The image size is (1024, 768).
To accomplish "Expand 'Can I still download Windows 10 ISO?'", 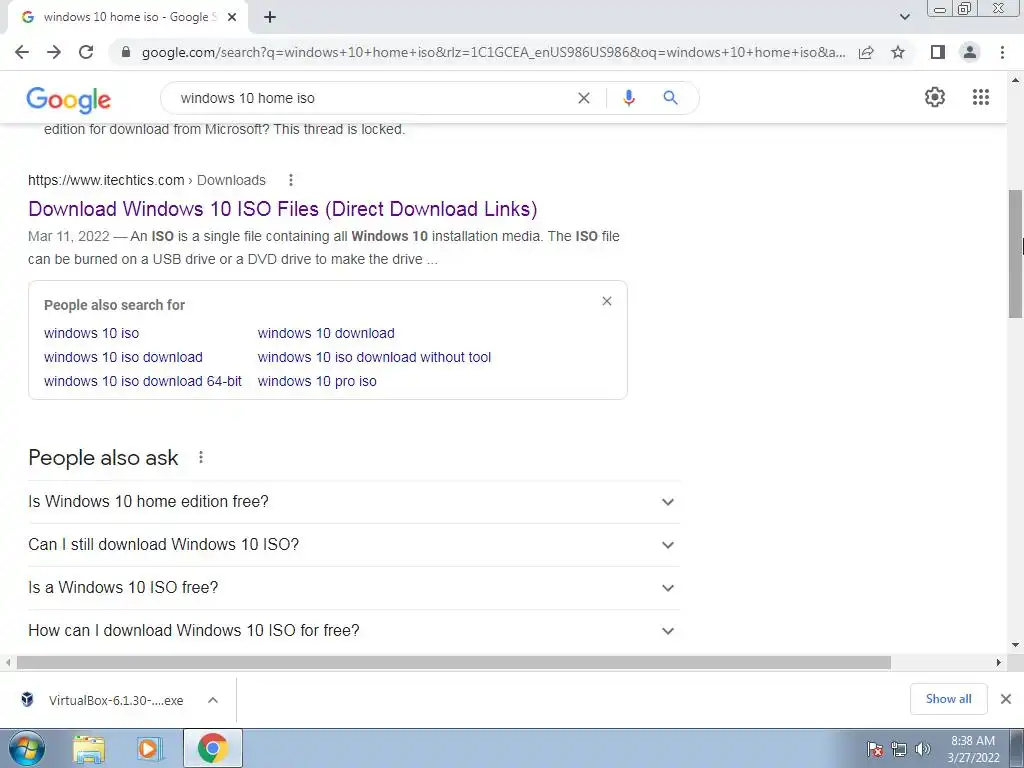I will click(354, 545).
